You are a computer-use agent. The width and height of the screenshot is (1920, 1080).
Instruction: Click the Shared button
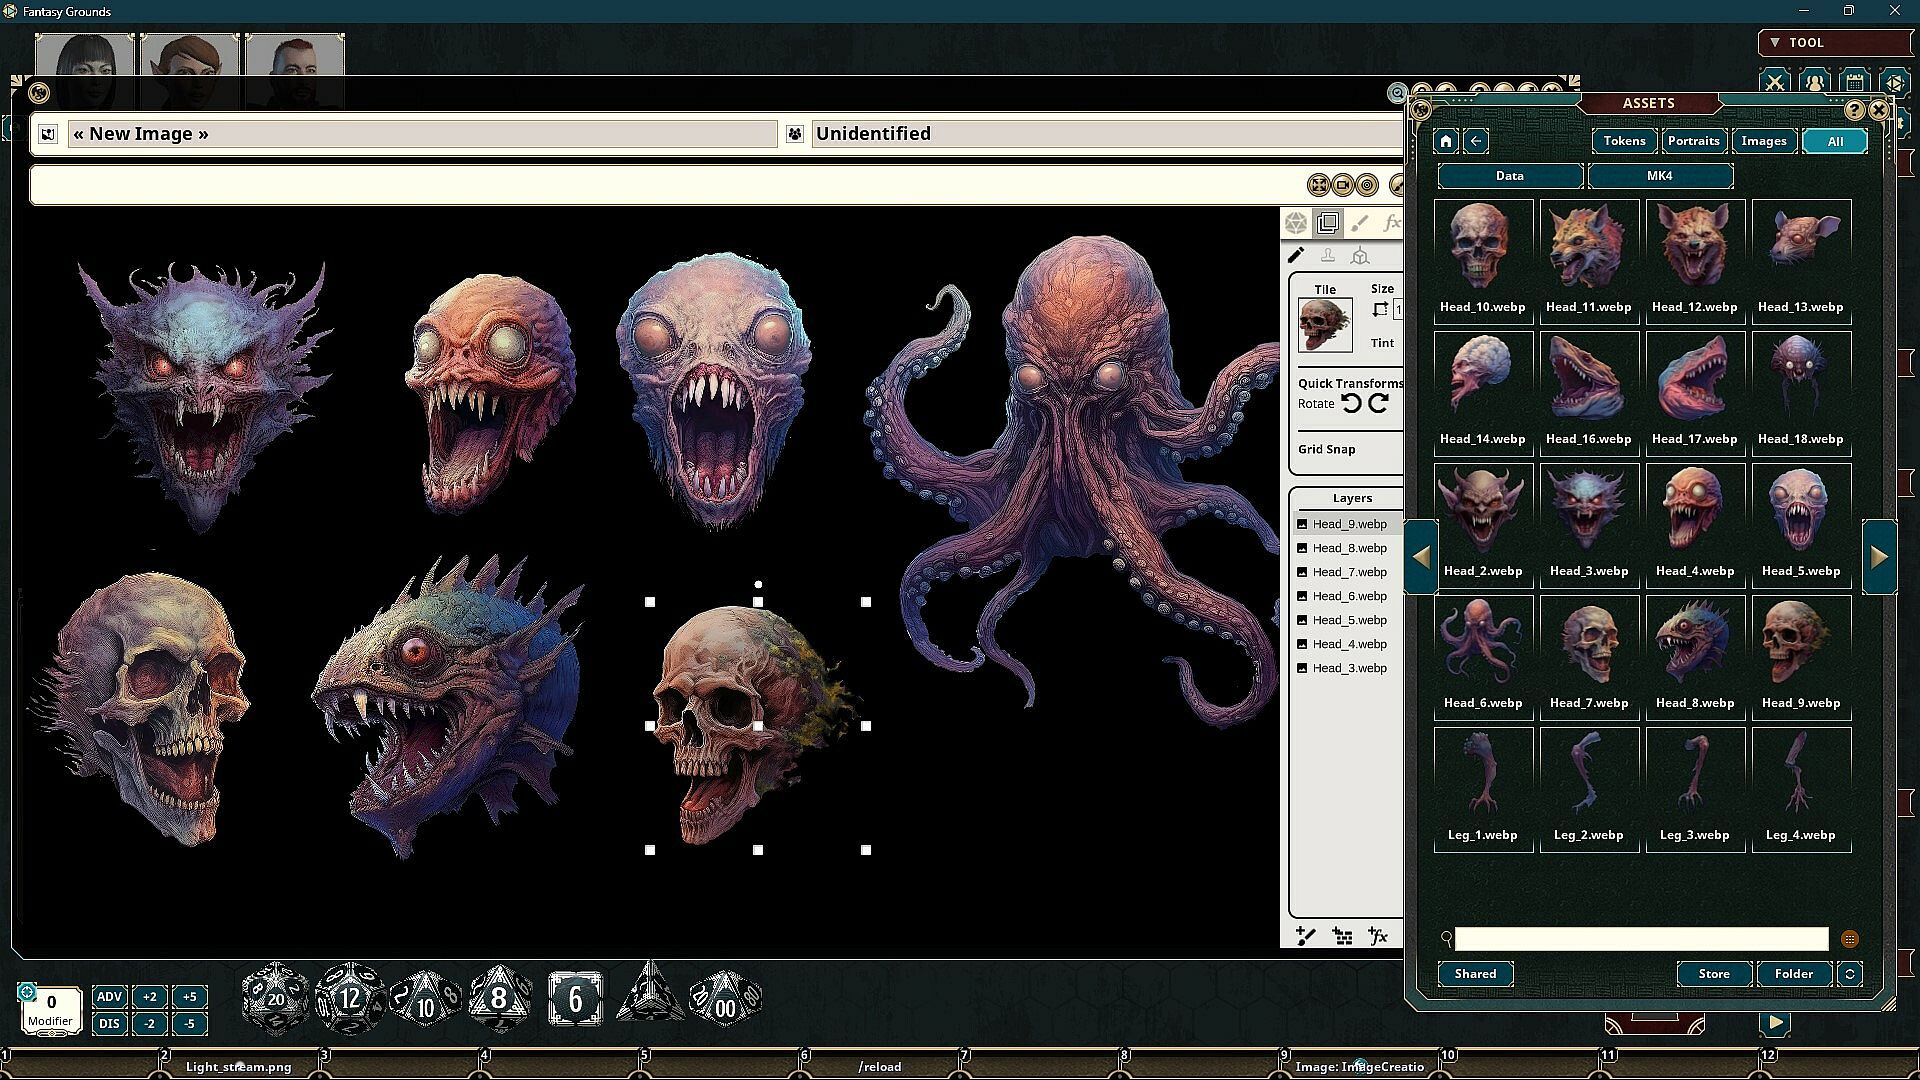pos(1475,974)
